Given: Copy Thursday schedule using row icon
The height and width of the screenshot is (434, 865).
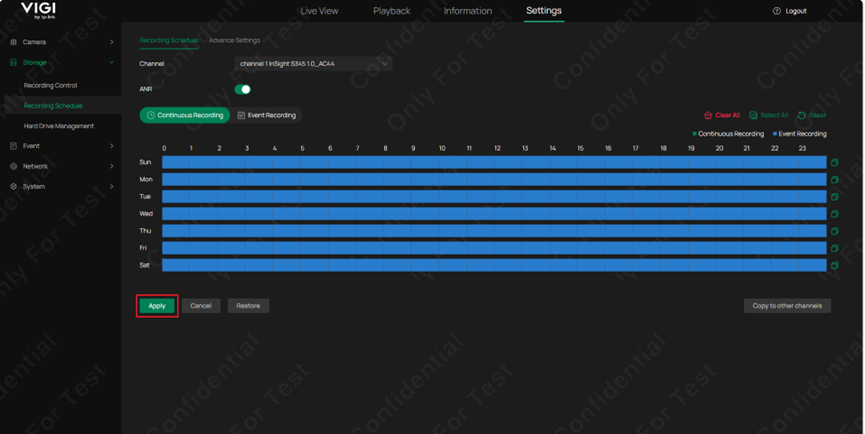Looking at the screenshot, I should point(835,231).
